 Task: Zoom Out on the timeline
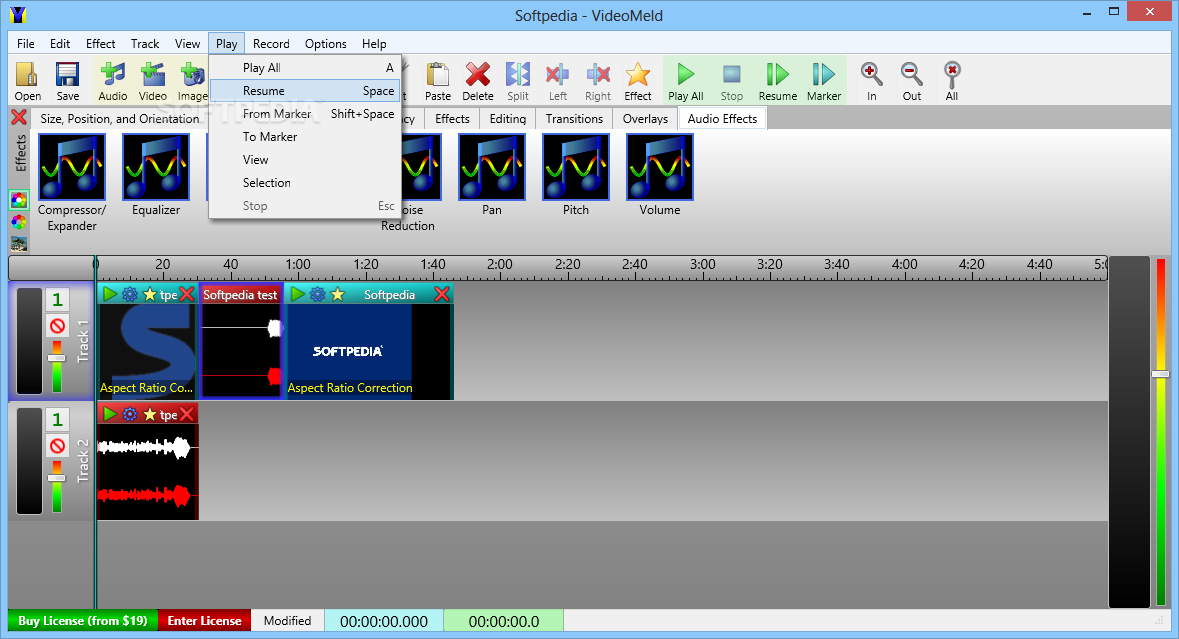point(911,81)
